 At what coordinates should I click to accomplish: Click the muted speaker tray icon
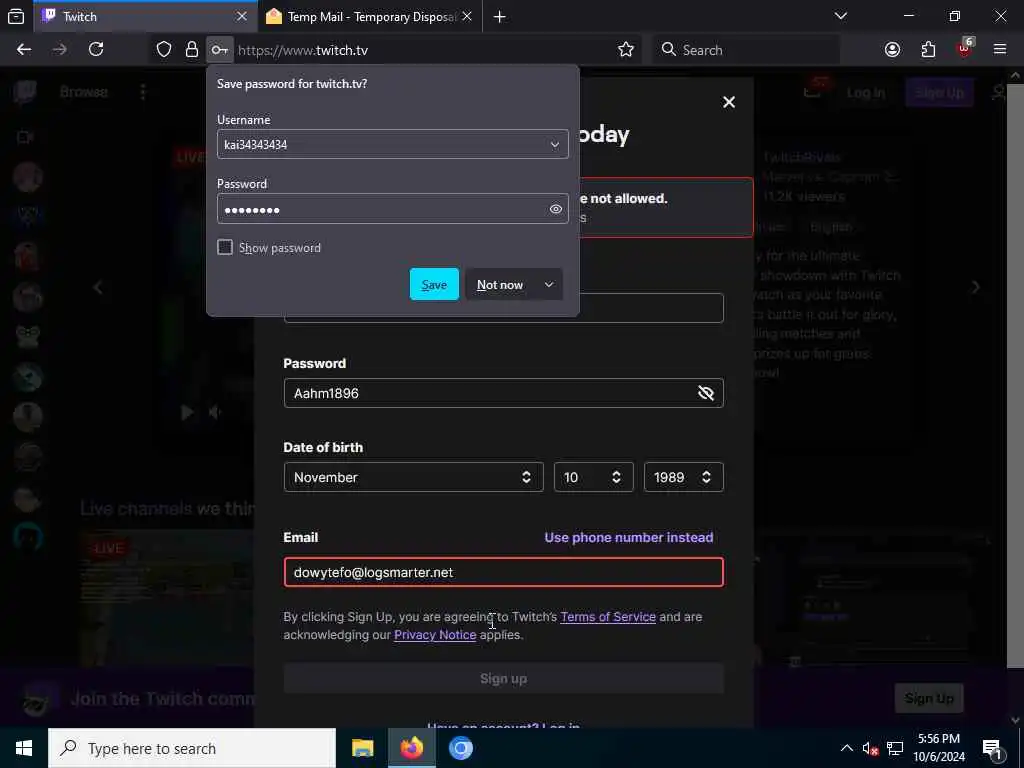[x=870, y=748]
